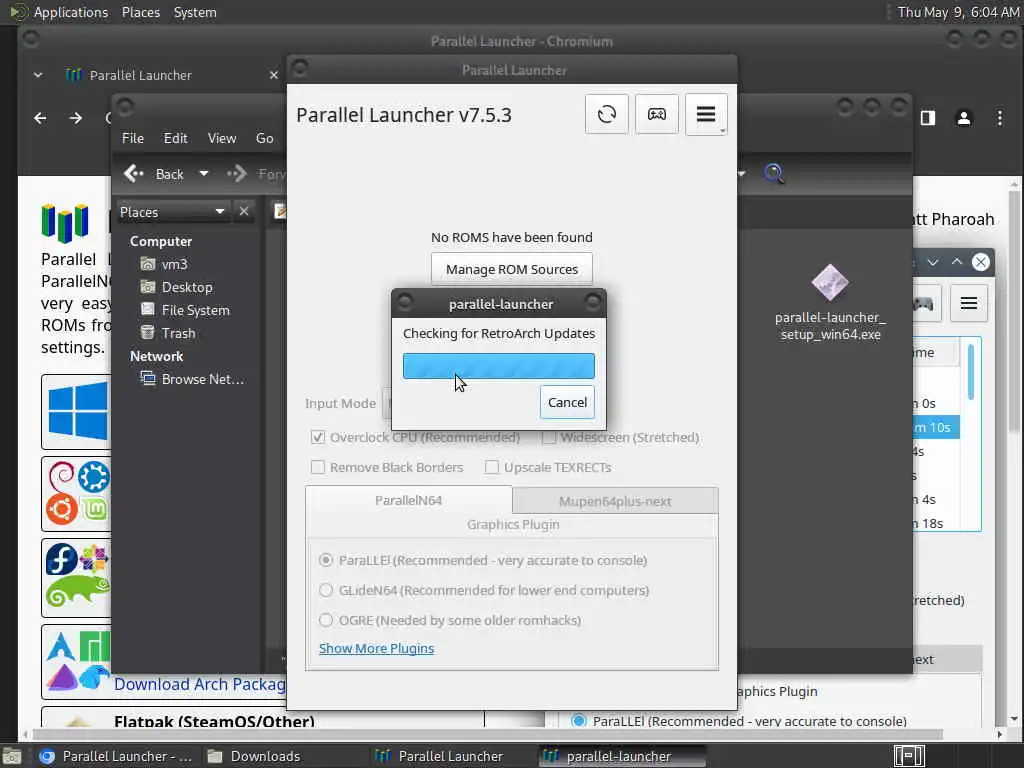The height and width of the screenshot is (768, 1024).
Task: Open the Edit menu in file manager
Action: tap(175, 138)
